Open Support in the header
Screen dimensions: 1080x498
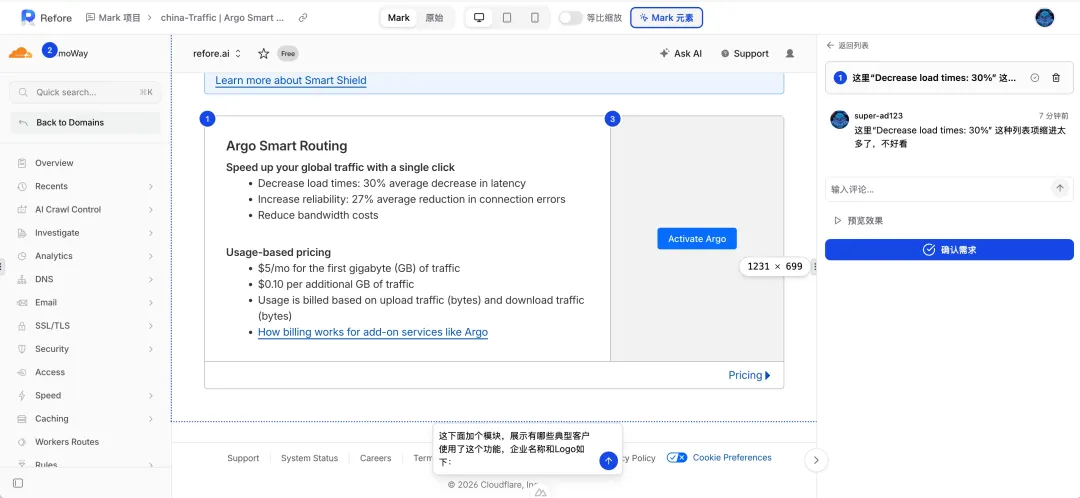(745, 53)
